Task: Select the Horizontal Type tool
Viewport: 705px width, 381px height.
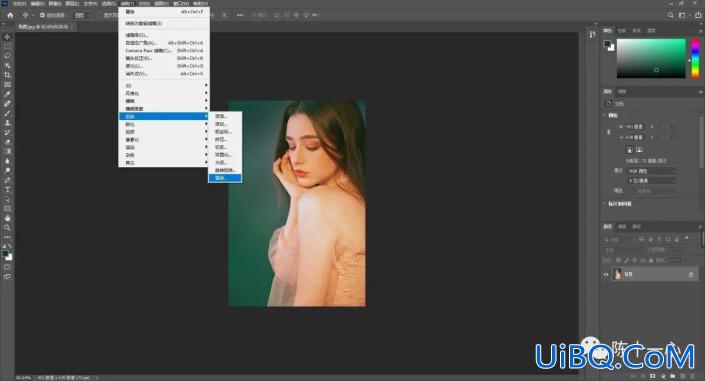Action: pyautogui.click(x=7, y=189)
